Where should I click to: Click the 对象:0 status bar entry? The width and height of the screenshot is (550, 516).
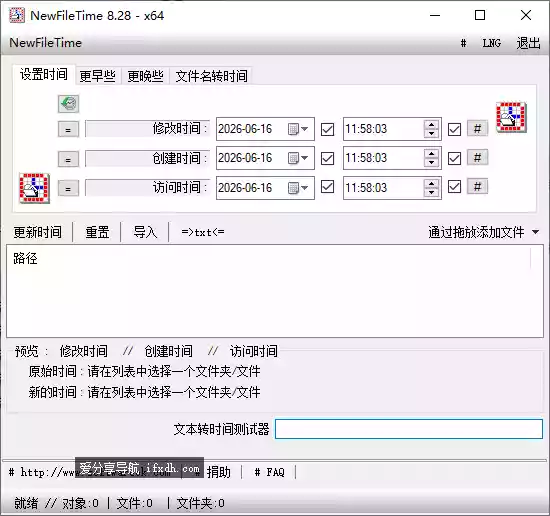[x=80, y=503]
